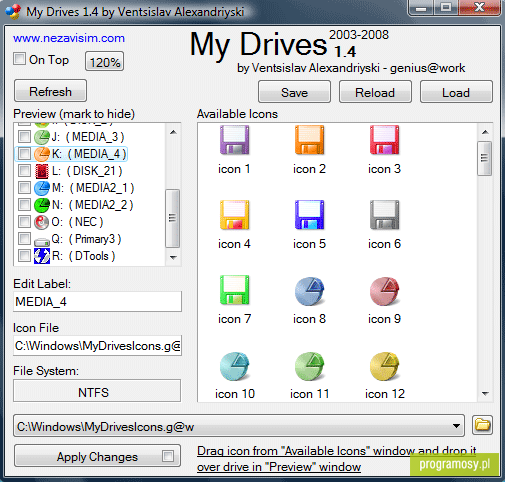Select the red floppy icon 3
505x482 pixels.
(384, 140)
